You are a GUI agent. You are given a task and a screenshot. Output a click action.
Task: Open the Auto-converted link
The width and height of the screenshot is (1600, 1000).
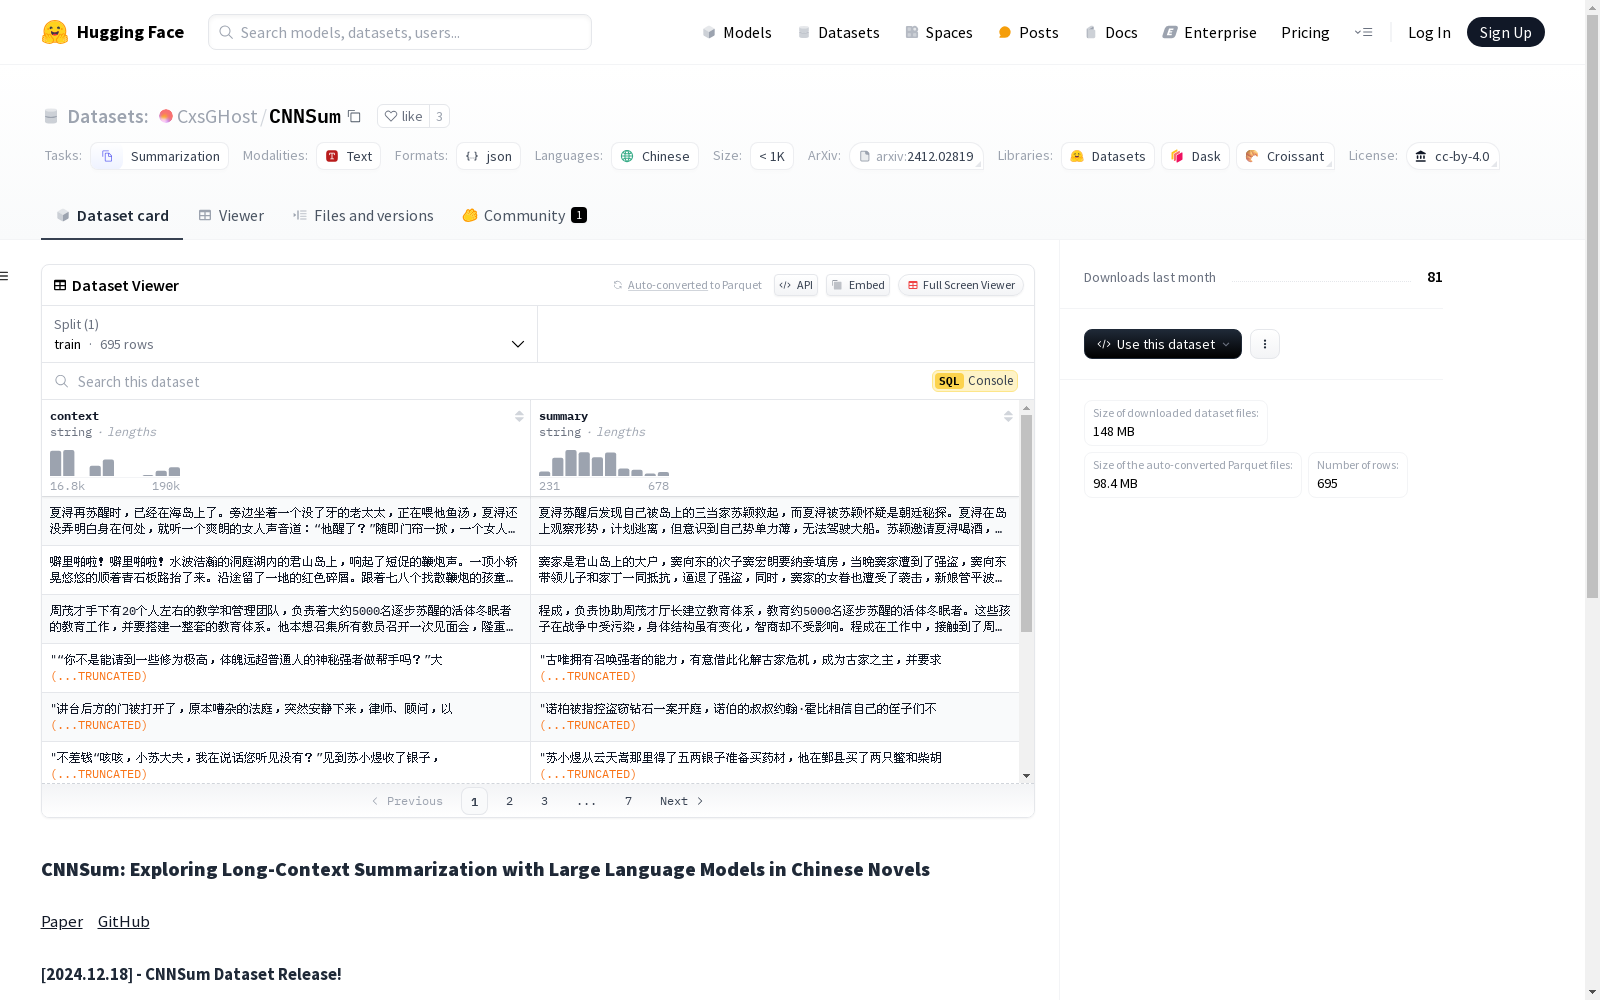pyautogui.click(x=667, y=285)
